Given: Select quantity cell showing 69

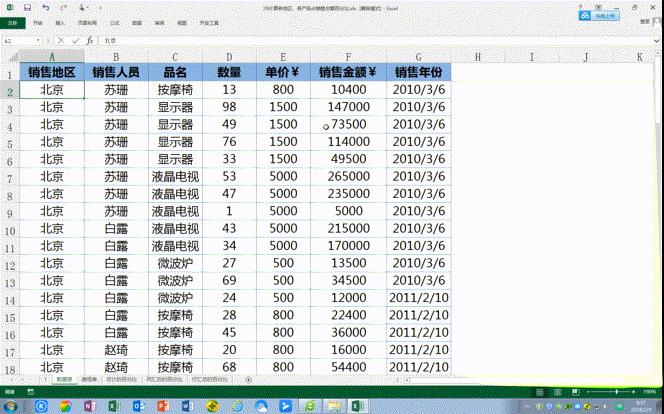Looking at the screenshot, I should pyautogui.click(x=229, y=281).
